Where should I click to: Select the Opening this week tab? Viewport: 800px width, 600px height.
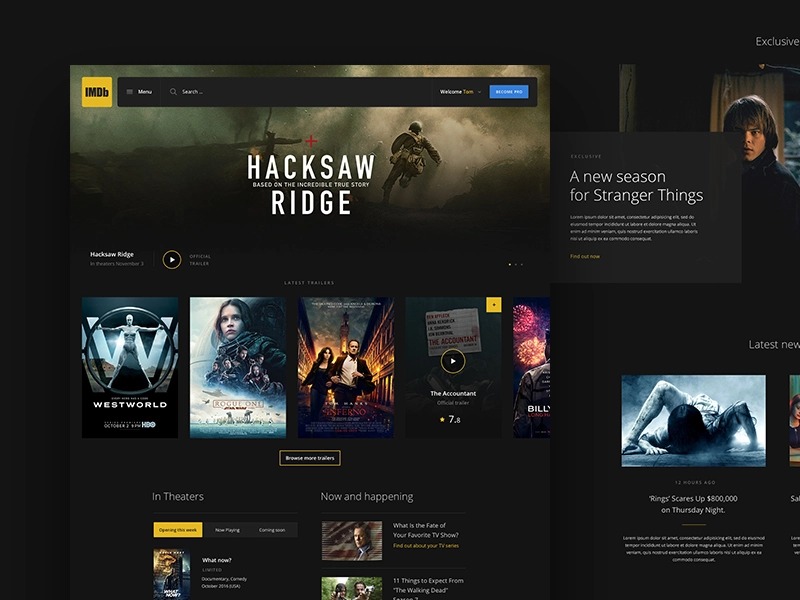178,530
